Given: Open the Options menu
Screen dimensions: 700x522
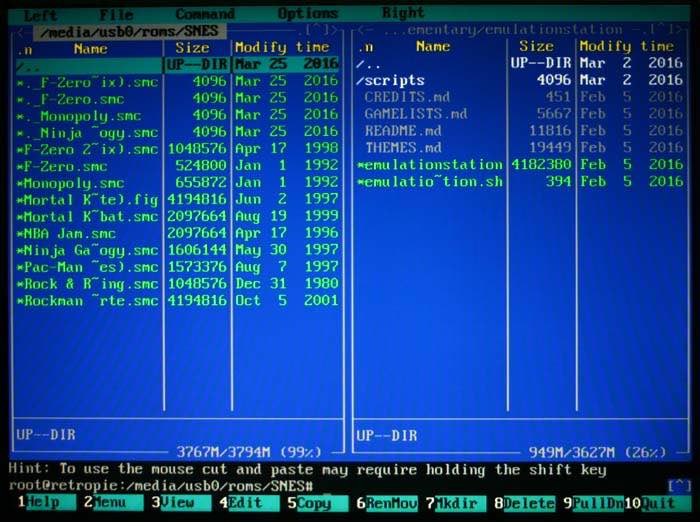Looking at the screenshot, I should (x=308, y=14).
